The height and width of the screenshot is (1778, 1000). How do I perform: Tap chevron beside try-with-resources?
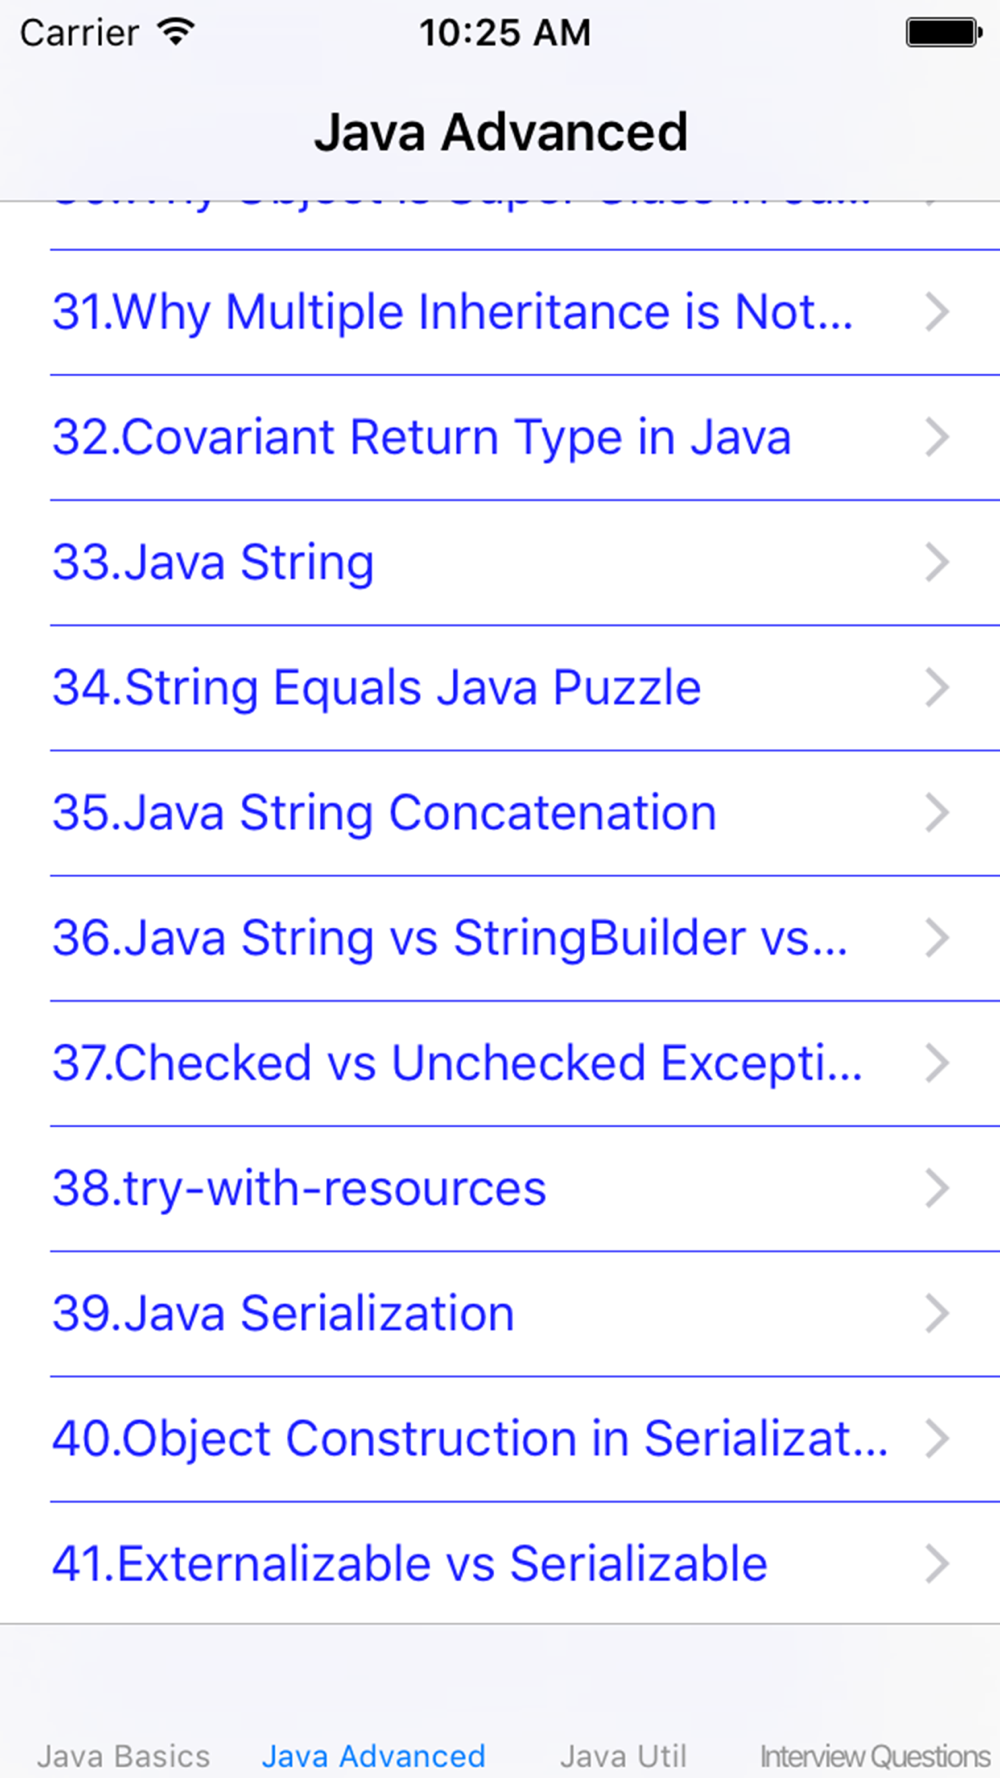pos(937,1188)
